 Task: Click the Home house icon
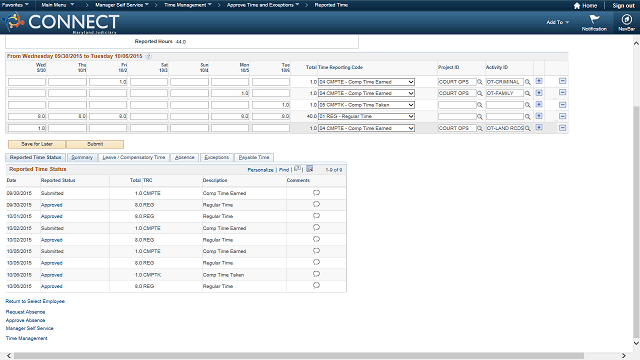click(x=577, y=6)
